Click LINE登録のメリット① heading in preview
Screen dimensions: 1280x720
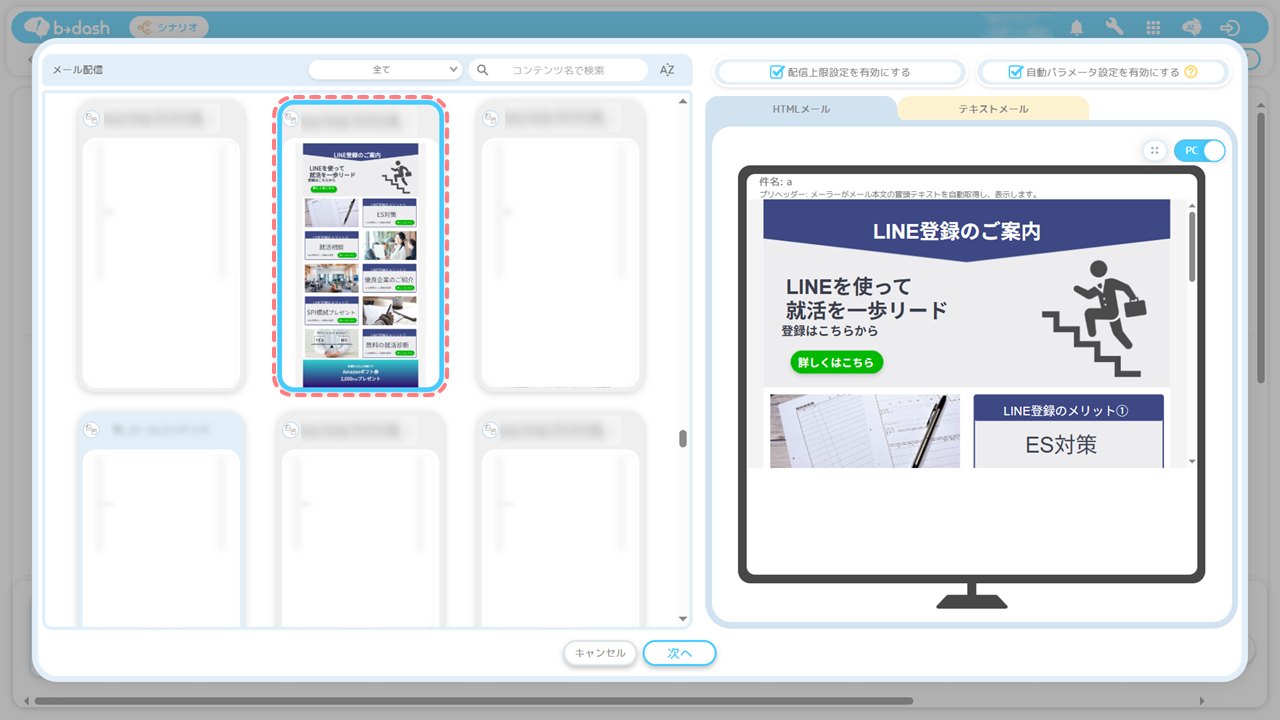(1065, 410)
